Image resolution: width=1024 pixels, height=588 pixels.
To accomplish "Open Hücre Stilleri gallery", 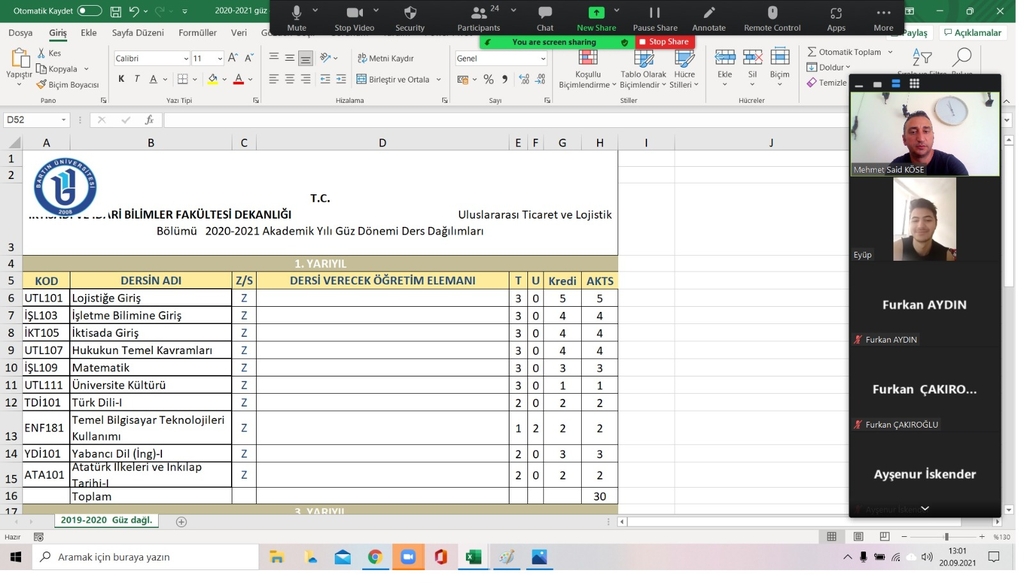I will [x=684, y=69].
